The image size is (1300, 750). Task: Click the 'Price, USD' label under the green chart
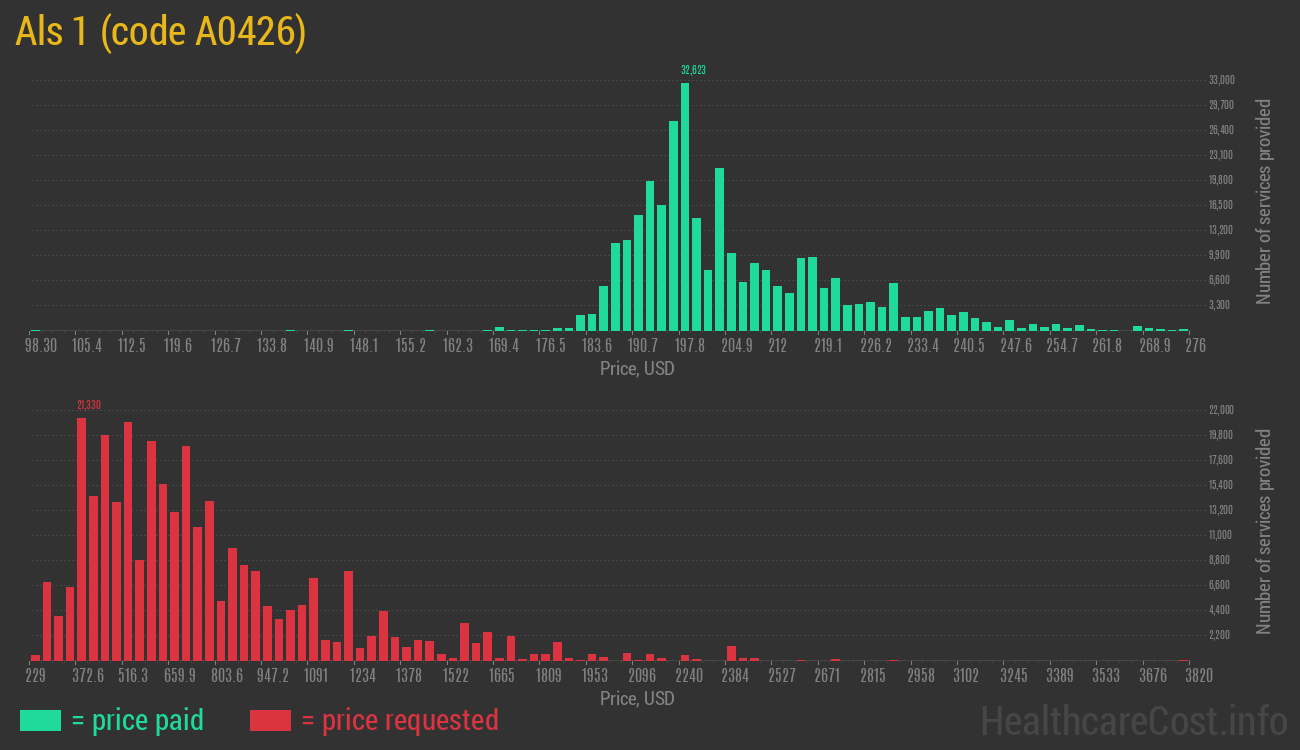(x=637, y=368)
